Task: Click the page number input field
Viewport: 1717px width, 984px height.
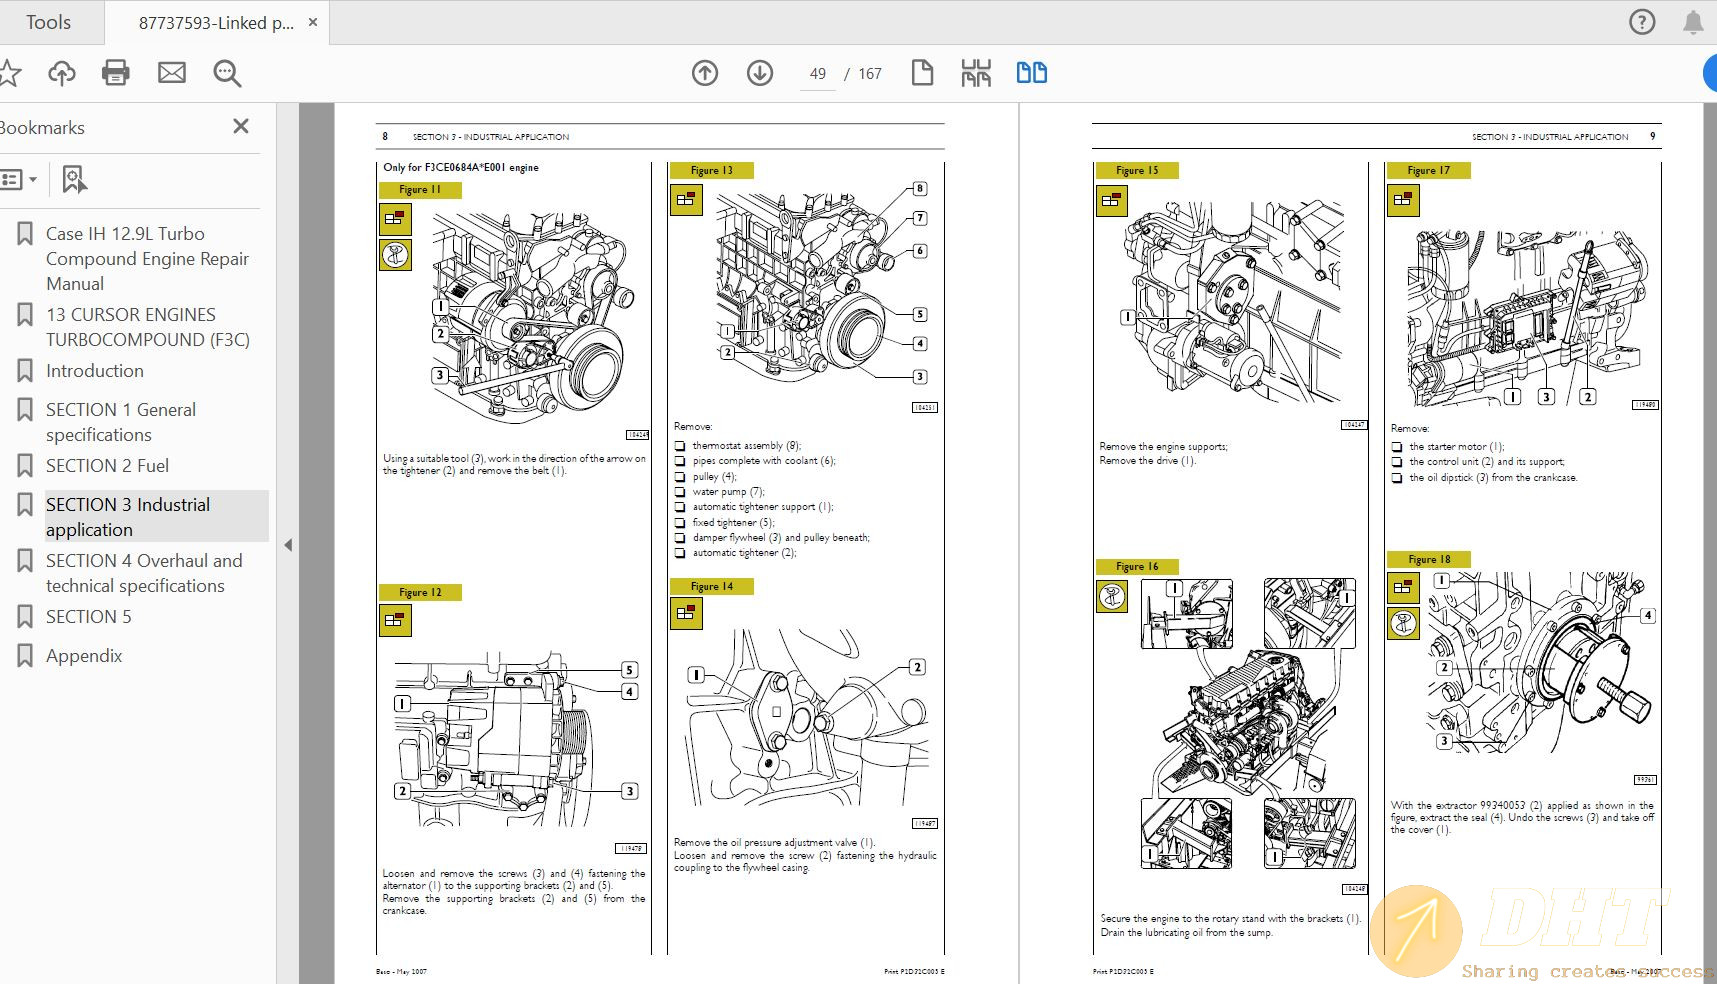Action: click(x=816, y=73)
